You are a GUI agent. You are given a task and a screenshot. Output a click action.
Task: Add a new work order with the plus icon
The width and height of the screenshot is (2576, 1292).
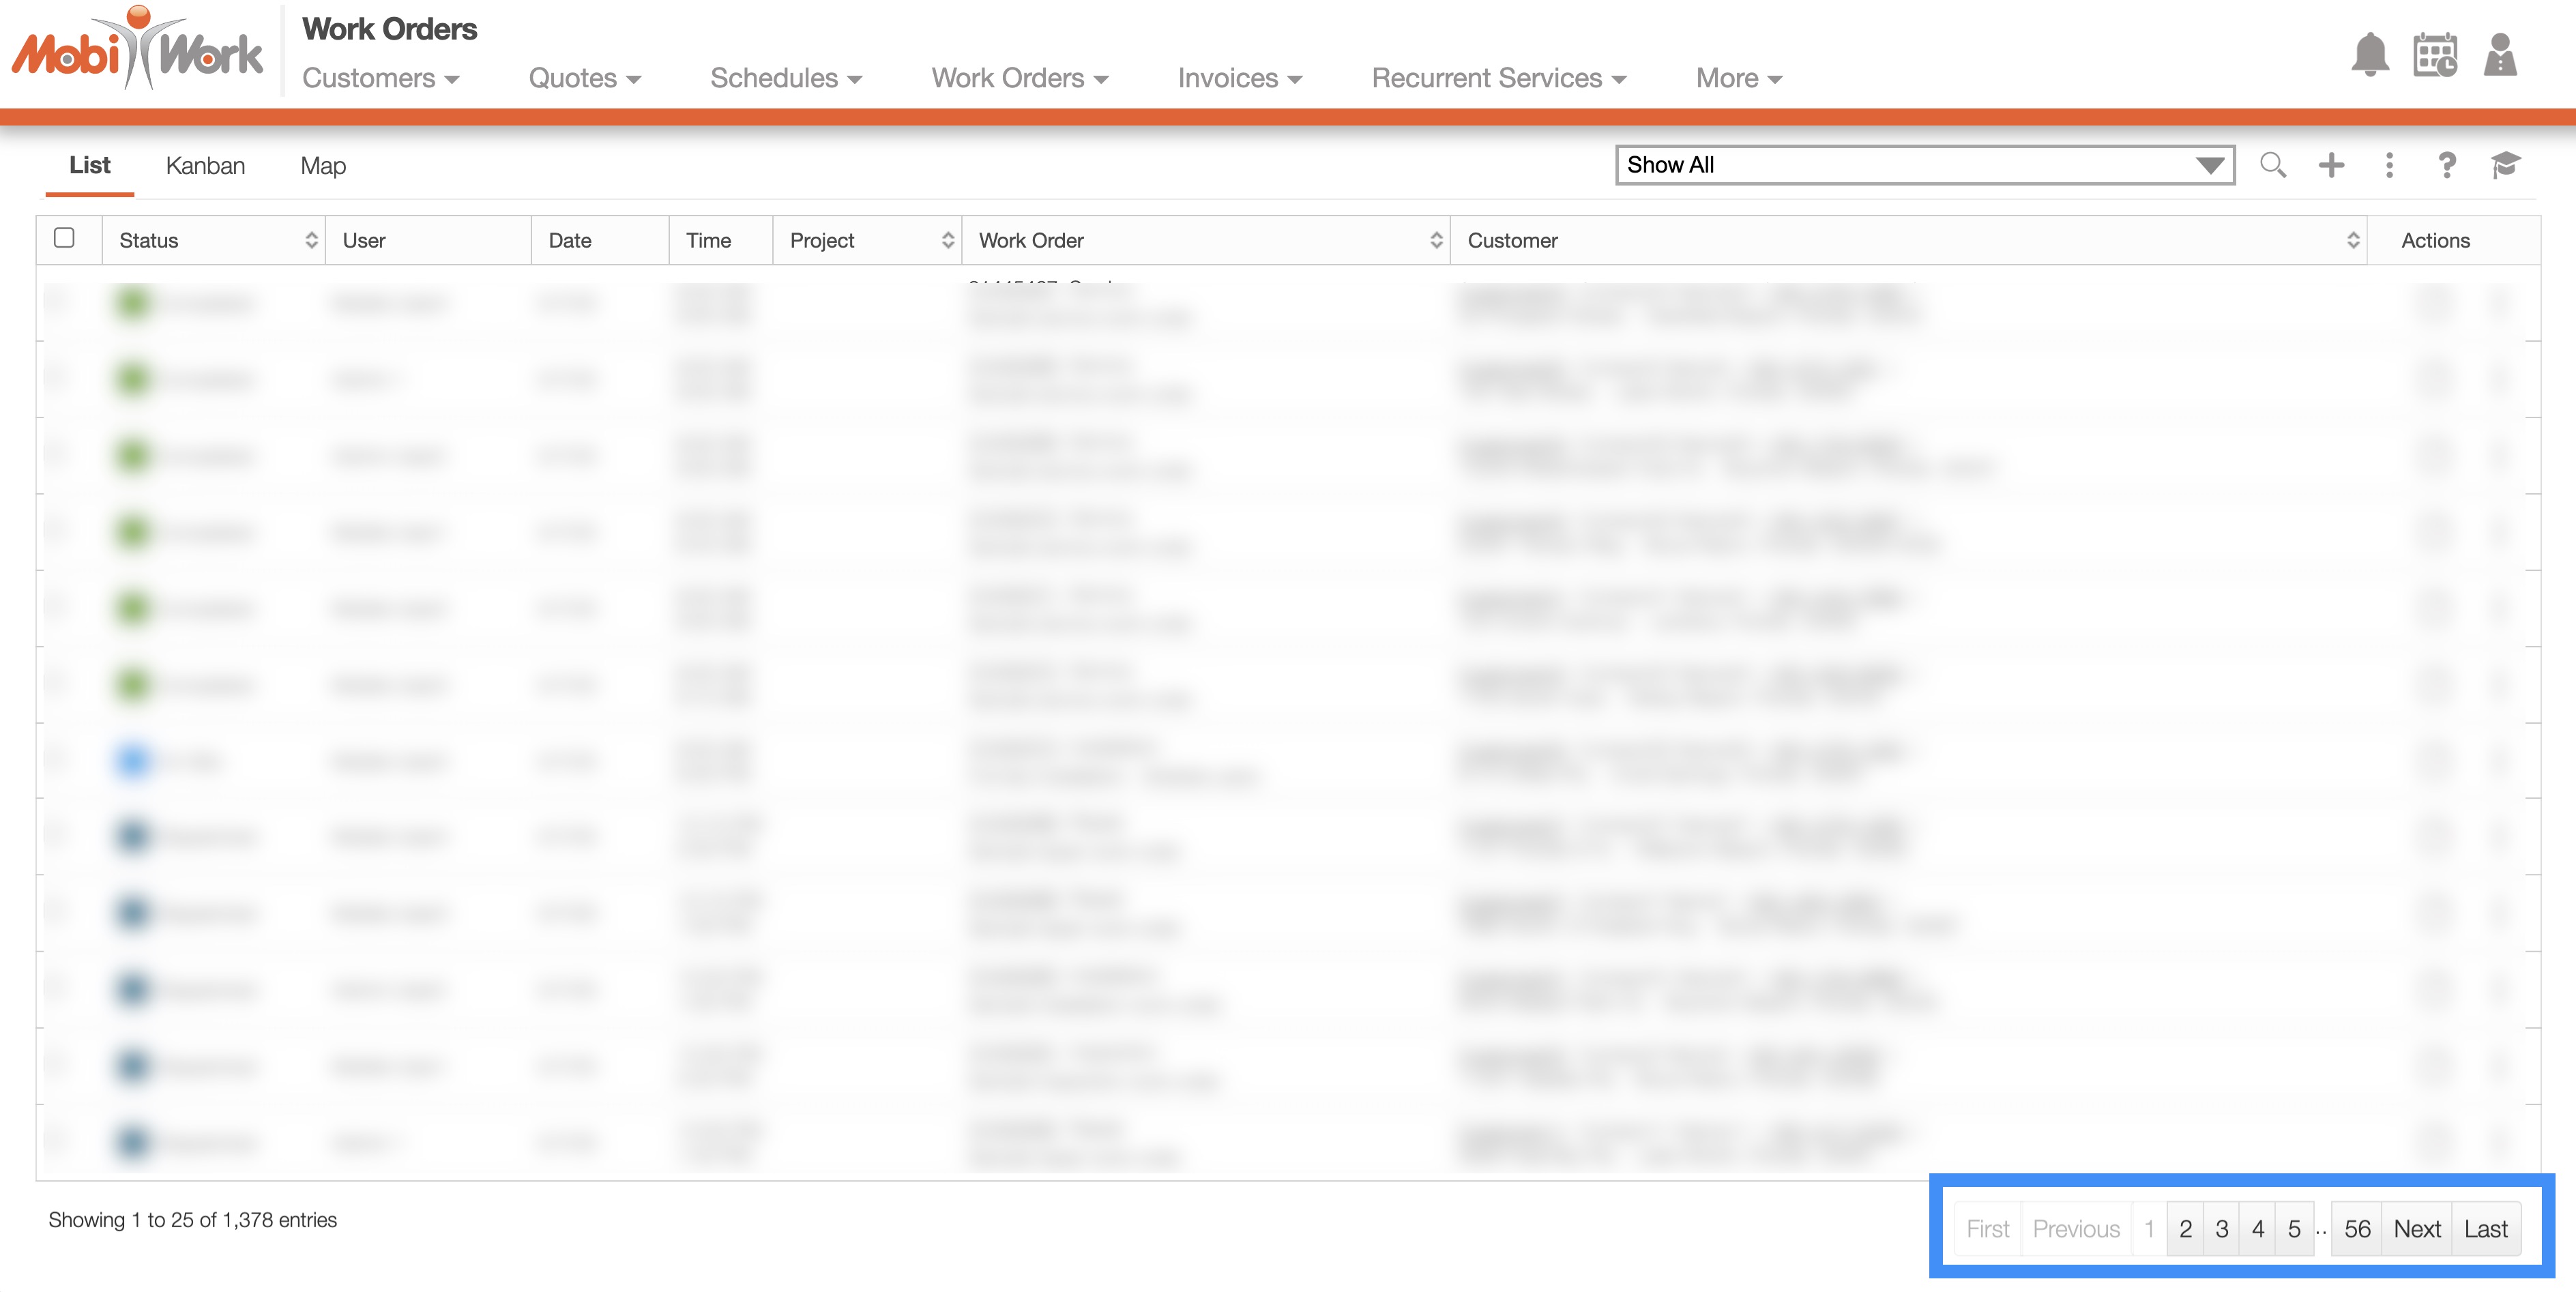pos(2331,165)
